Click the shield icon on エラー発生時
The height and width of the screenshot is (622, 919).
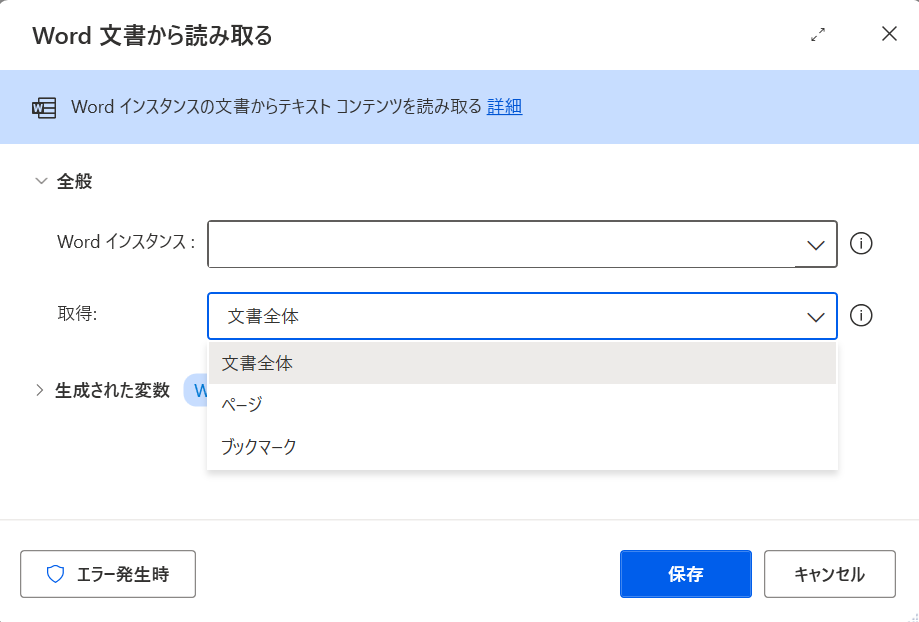55,574
